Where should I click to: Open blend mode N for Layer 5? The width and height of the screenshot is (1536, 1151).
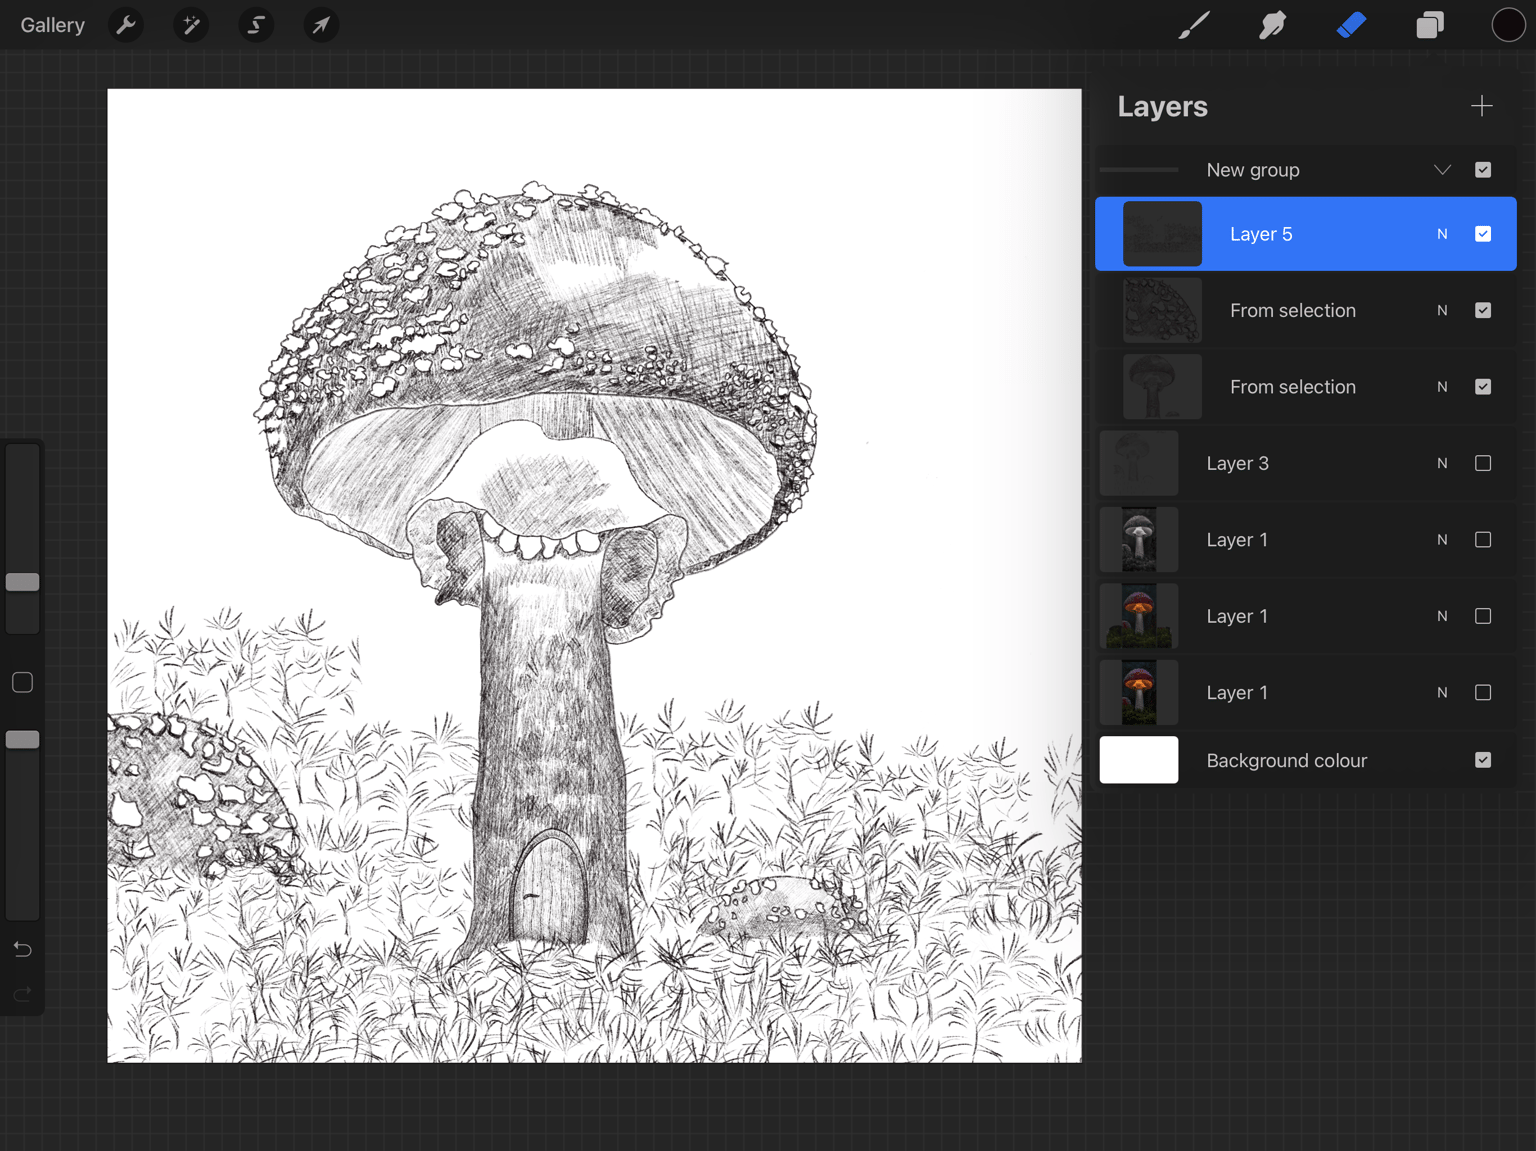(x=1442, y=234)
